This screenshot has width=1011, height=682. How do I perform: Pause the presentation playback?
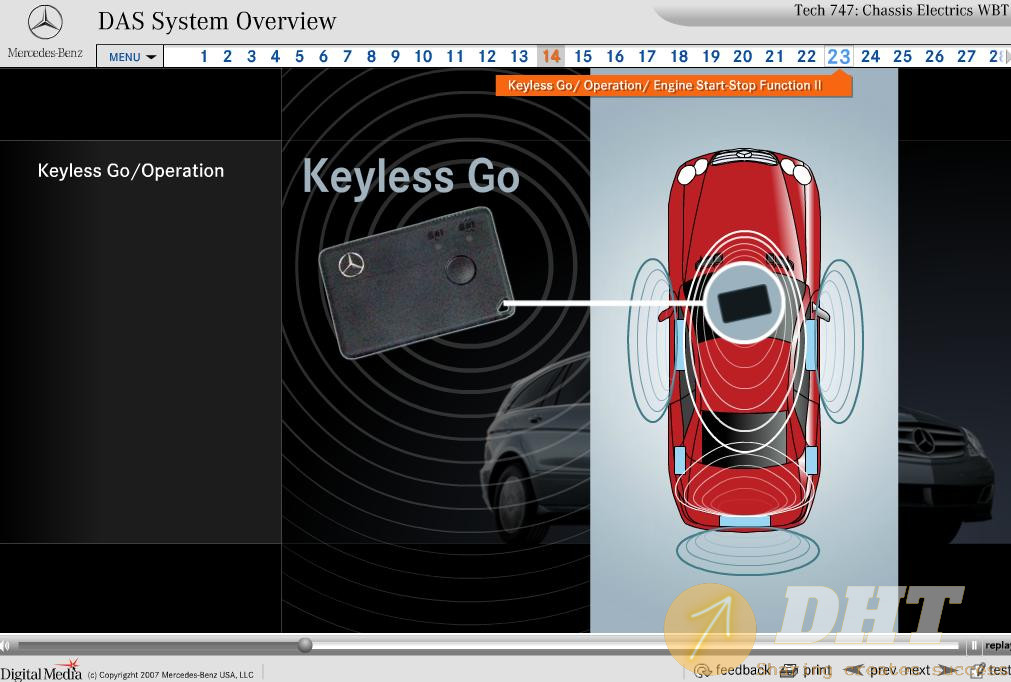974,645
